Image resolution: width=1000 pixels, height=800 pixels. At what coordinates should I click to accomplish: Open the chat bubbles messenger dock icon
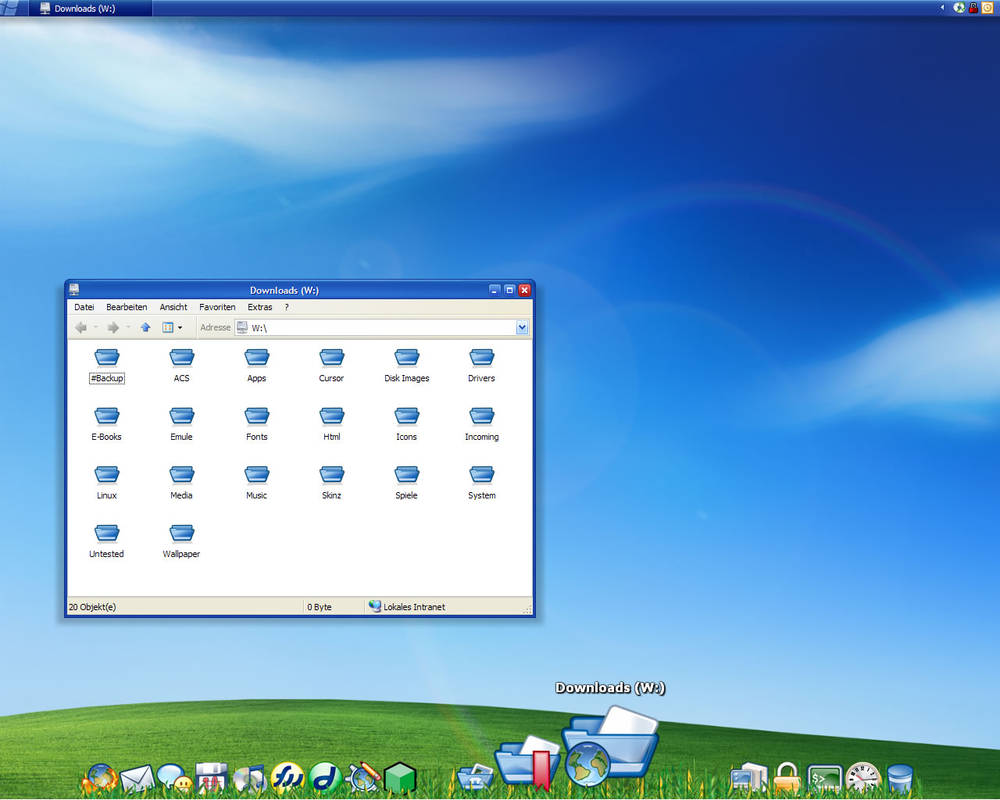pos(174,778)
